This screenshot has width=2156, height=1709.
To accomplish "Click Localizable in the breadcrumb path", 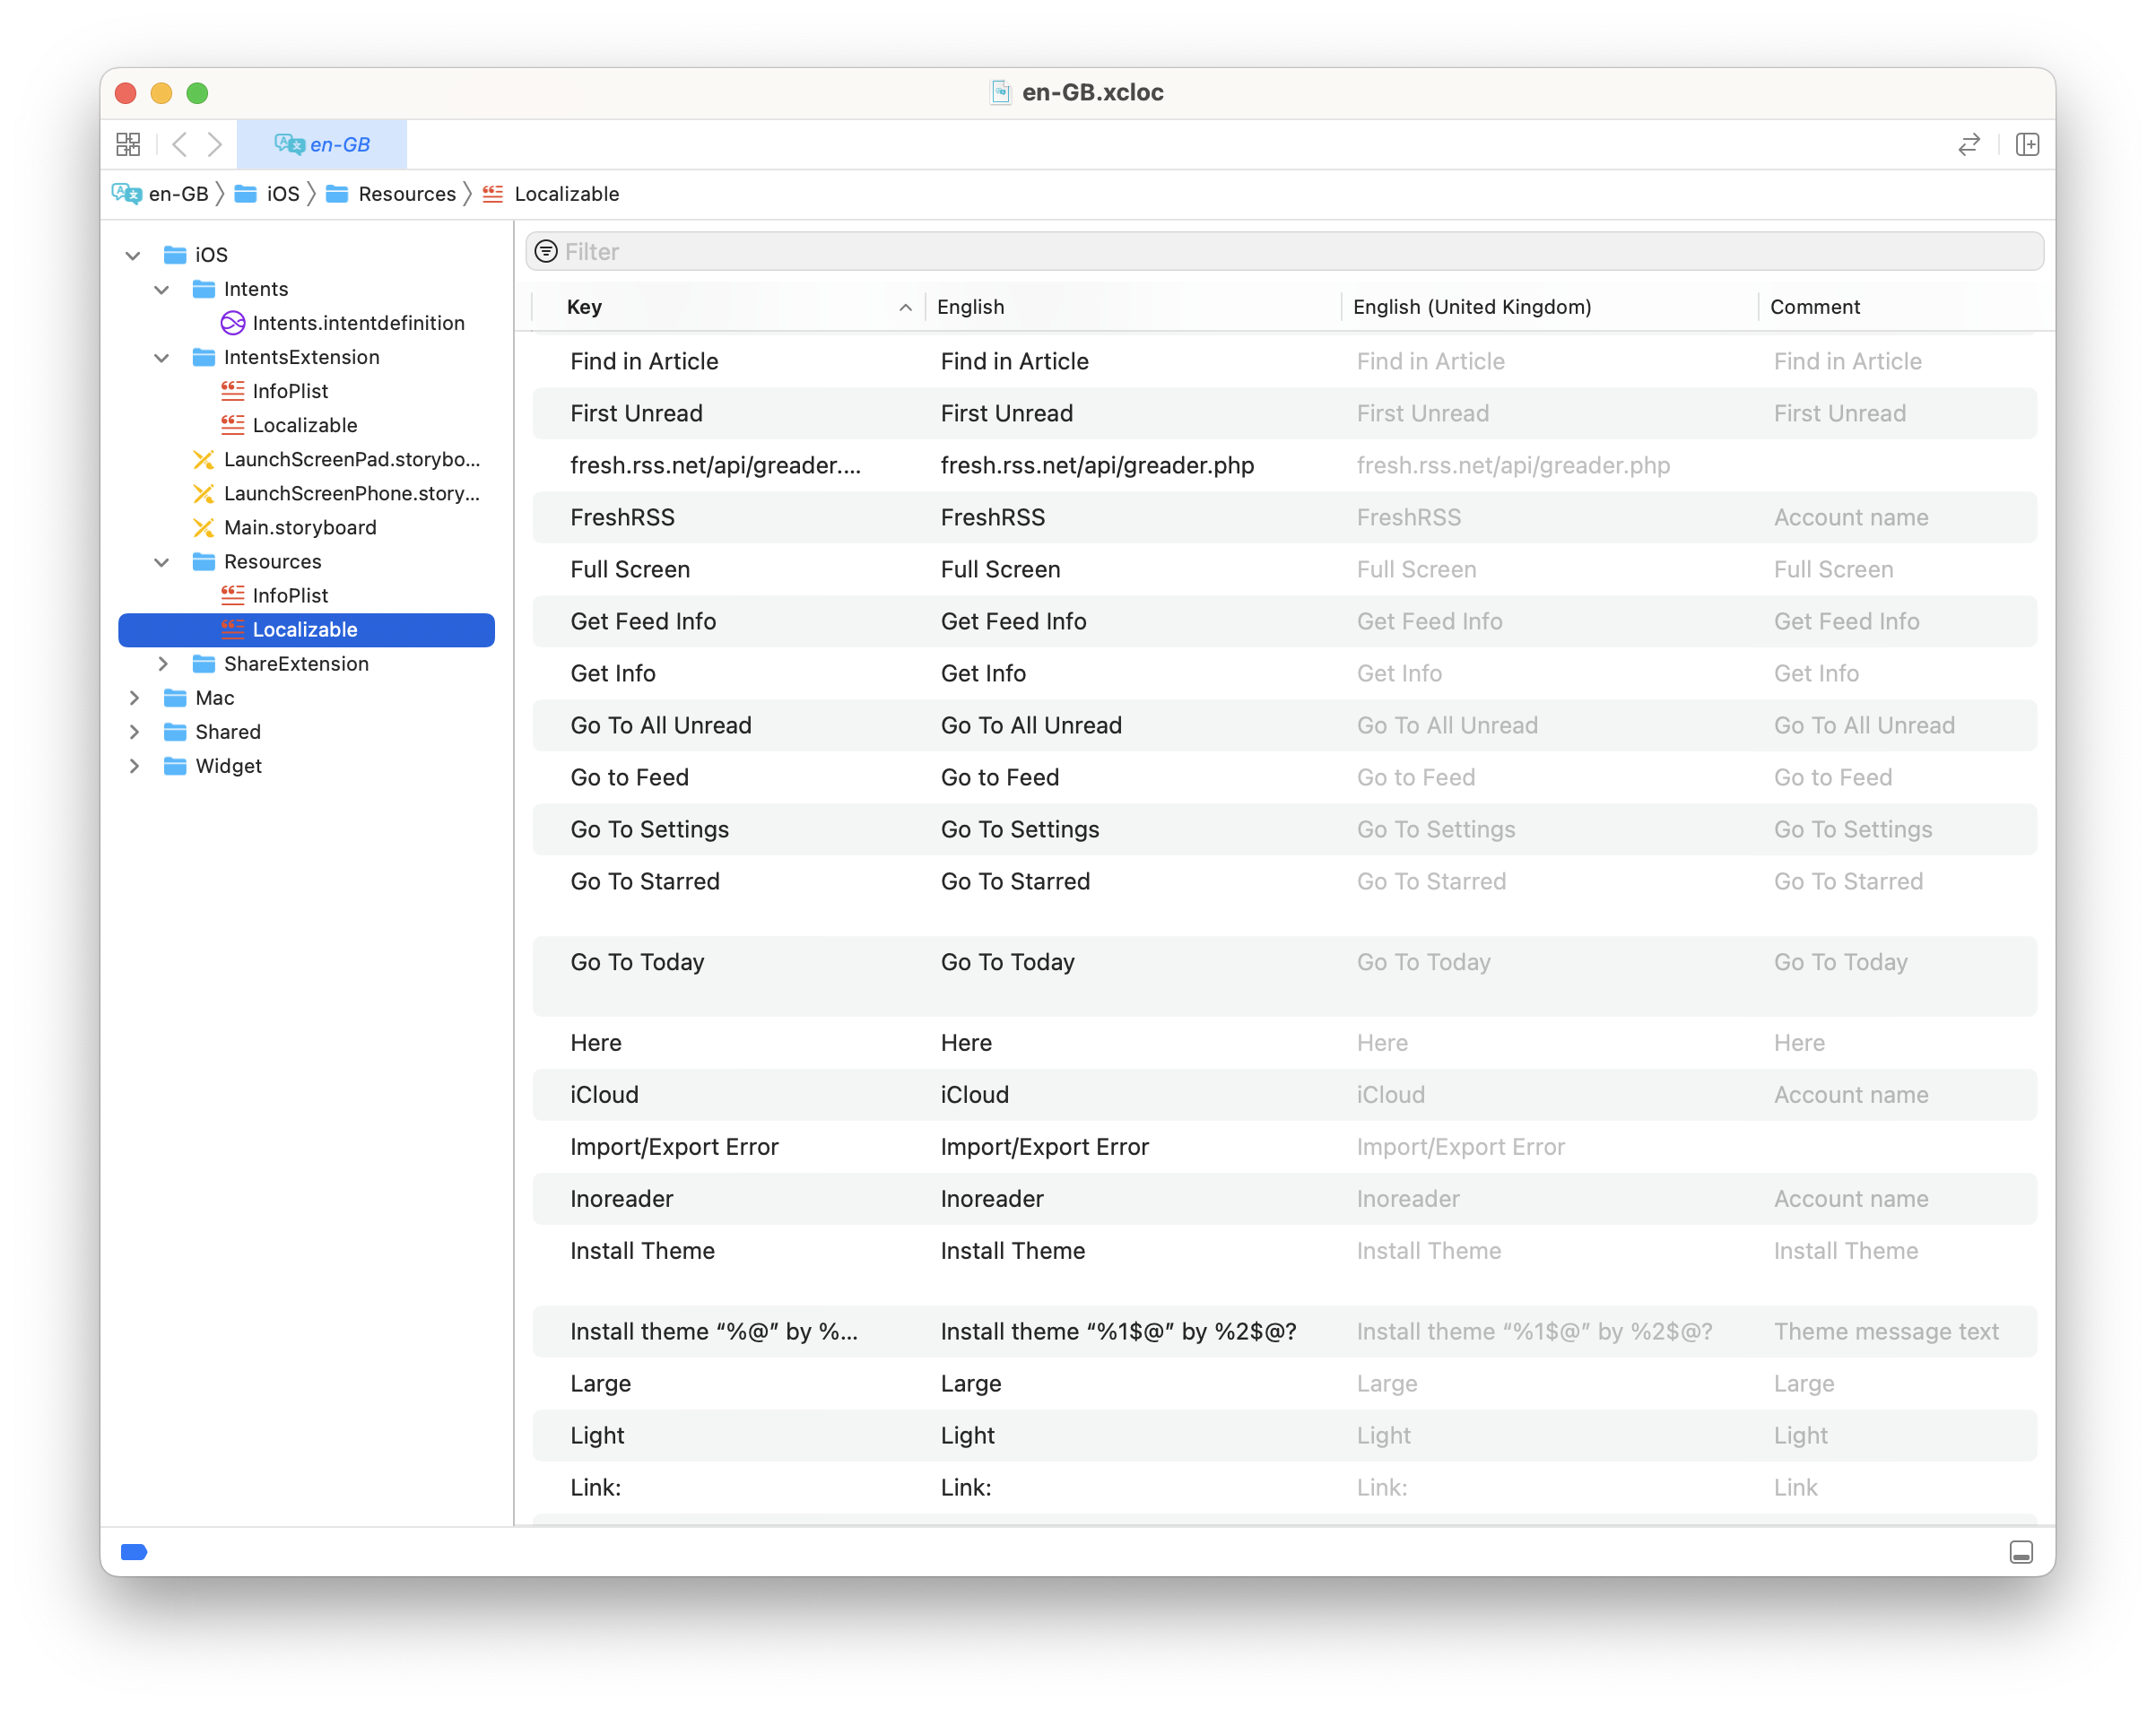I will (566, 194).
